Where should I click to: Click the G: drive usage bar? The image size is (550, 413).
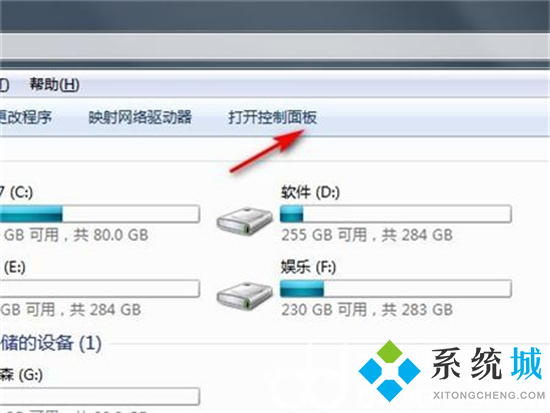(100, 396)
